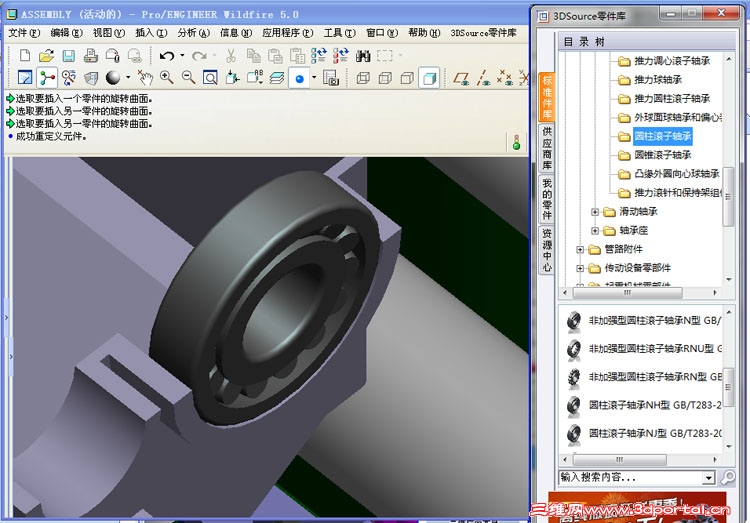This screenshot has height=523, width=750.
Task: Expand the 管路附件 tree node
Action: (x=581, y=249)
